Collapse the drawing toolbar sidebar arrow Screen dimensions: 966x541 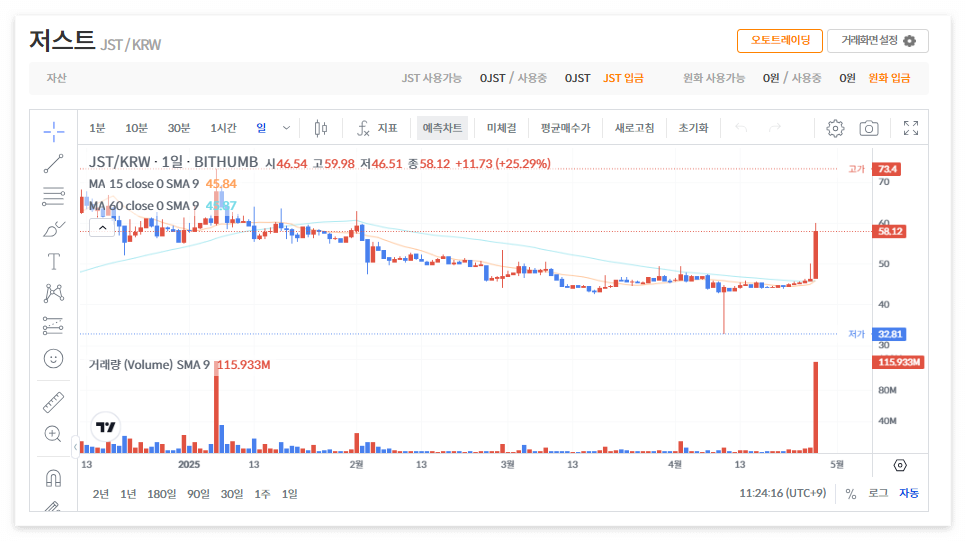(x=75, y=447)
